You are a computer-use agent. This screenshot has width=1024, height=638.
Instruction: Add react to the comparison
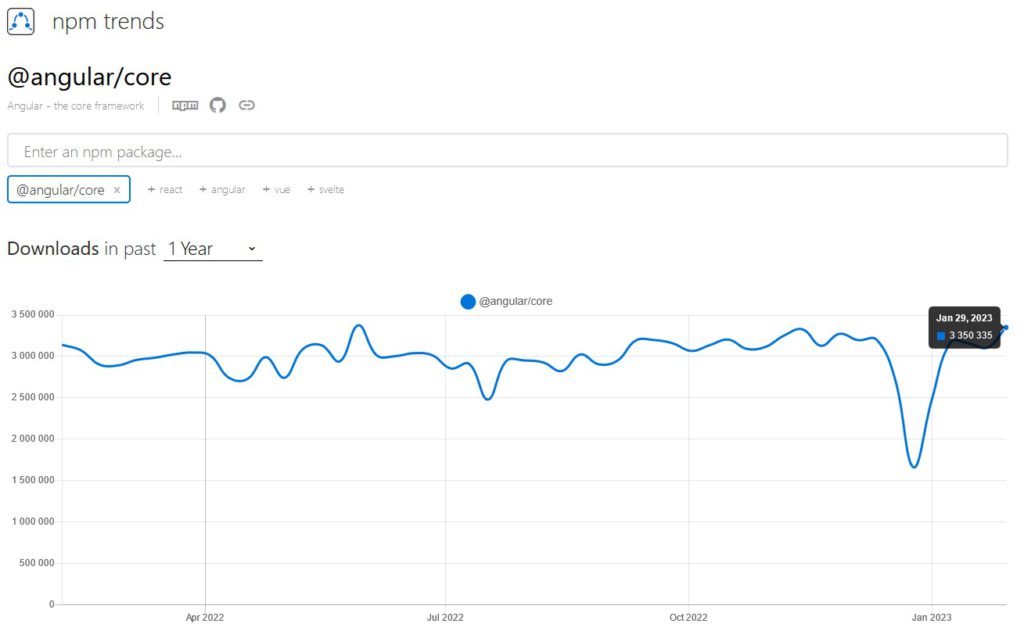click(x=165, y=189)
